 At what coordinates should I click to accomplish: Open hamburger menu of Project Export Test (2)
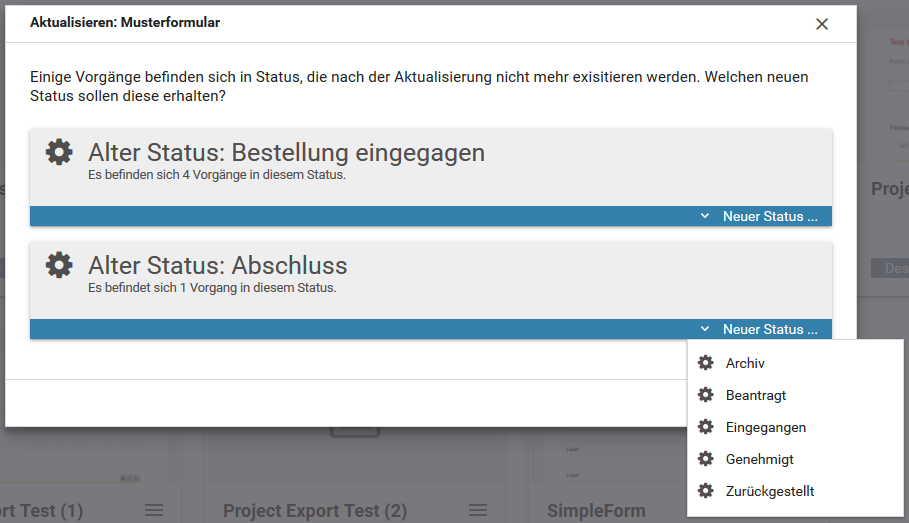478,511
